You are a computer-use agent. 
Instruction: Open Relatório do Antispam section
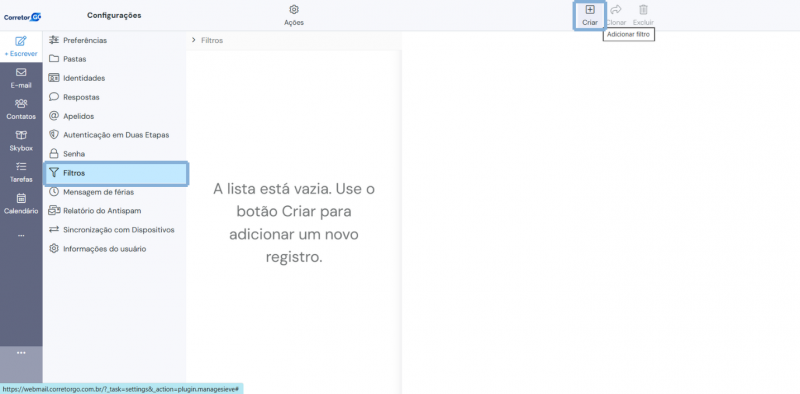pos(115,211)
